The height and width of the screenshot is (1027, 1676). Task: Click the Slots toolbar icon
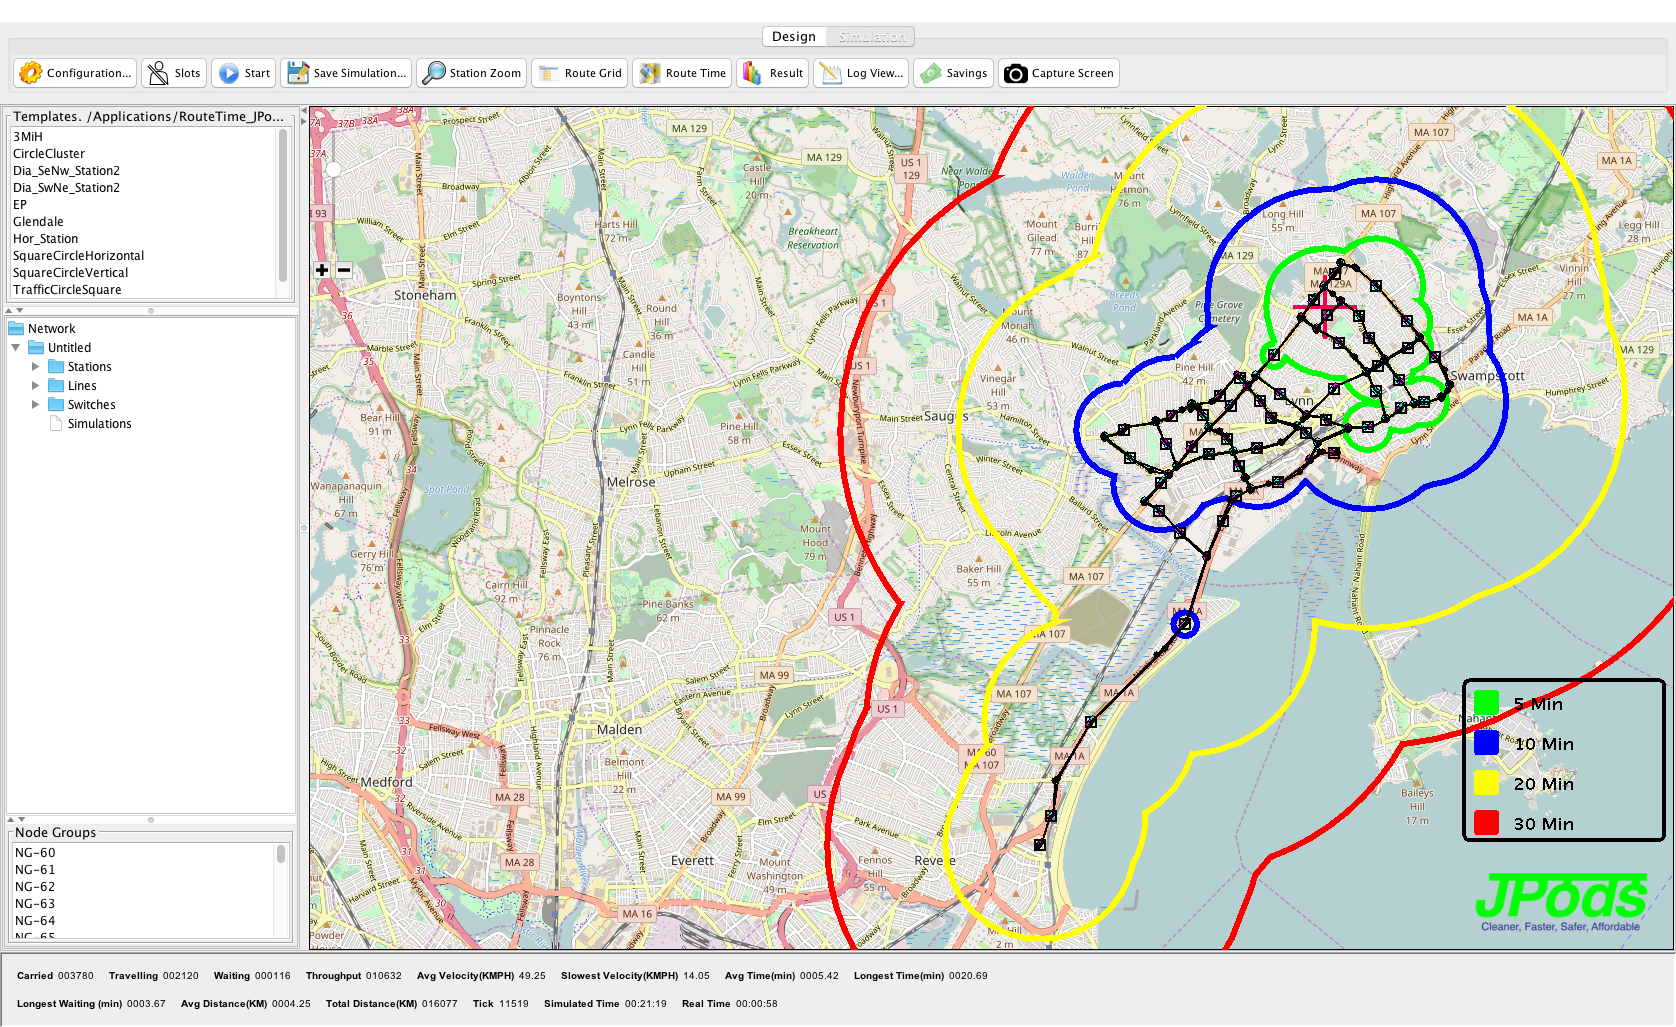pos(158,73)
